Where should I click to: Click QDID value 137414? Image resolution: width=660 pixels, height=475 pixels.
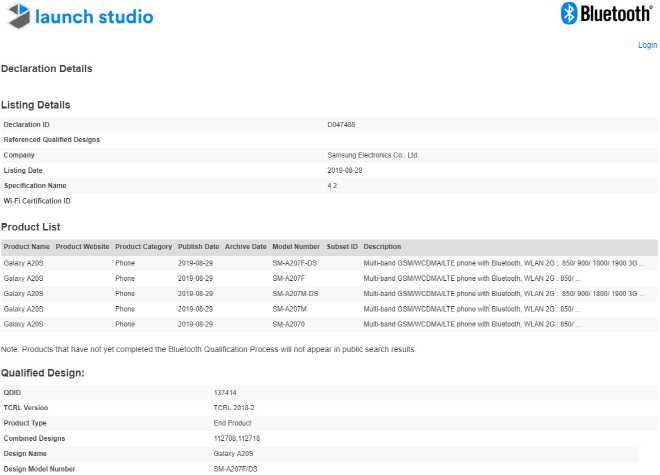click(x=225, y=393)
